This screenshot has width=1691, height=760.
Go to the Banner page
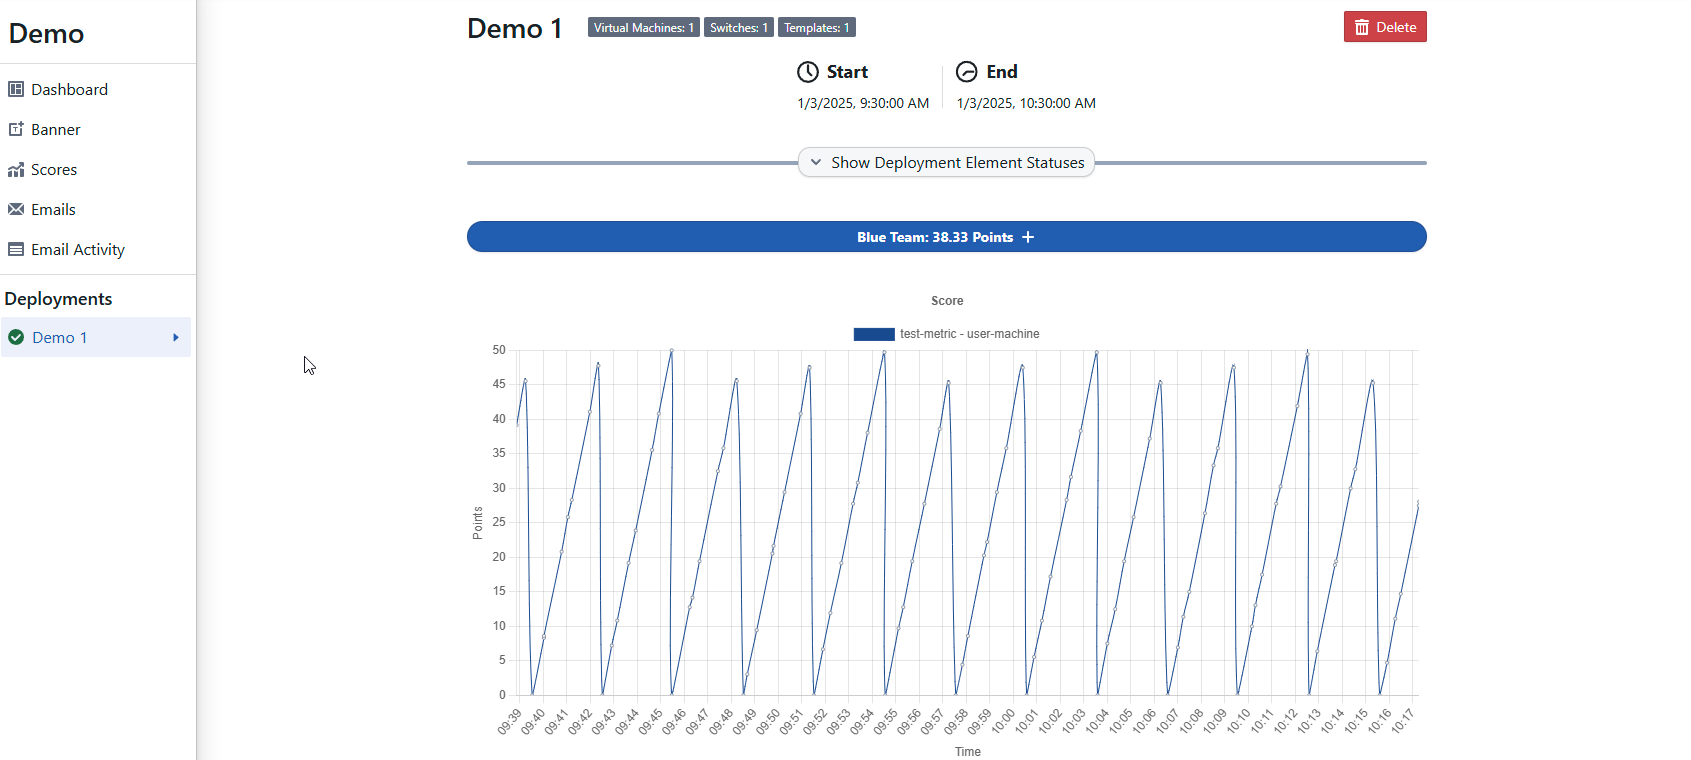56,129
